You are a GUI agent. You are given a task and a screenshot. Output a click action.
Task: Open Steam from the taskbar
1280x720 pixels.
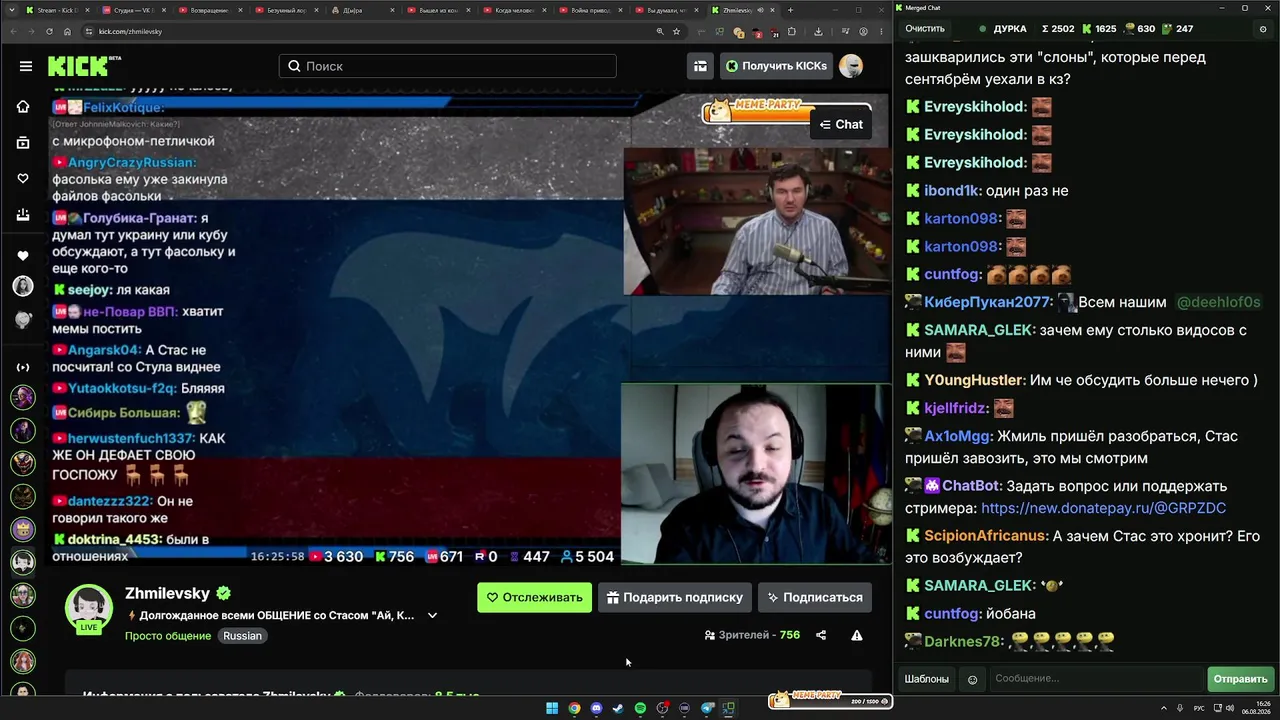click(618, 708)
